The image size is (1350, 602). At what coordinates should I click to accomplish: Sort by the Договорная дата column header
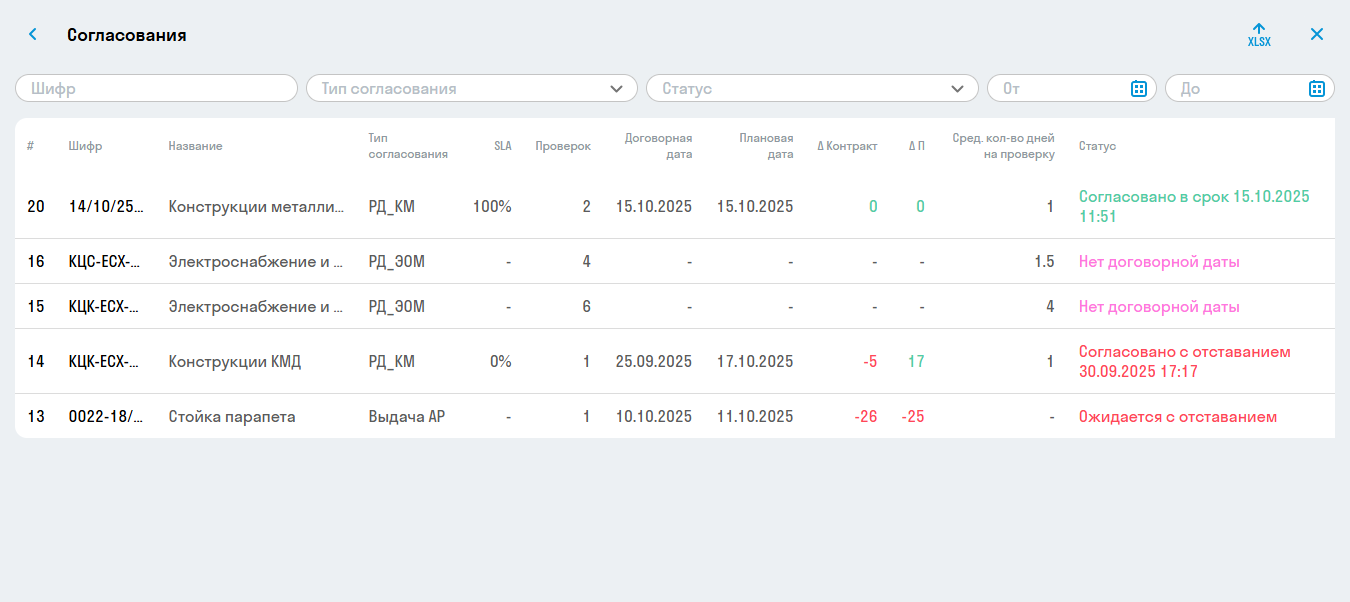658,146
